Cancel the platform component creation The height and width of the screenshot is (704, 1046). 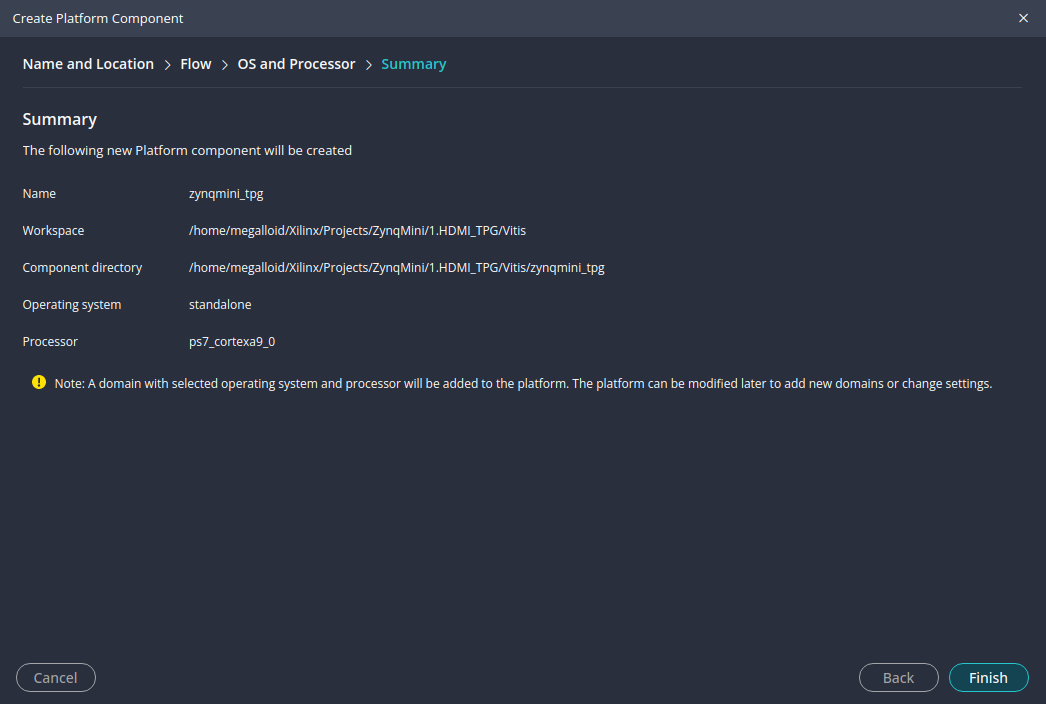pyautogui.click(x=55, y=678)
